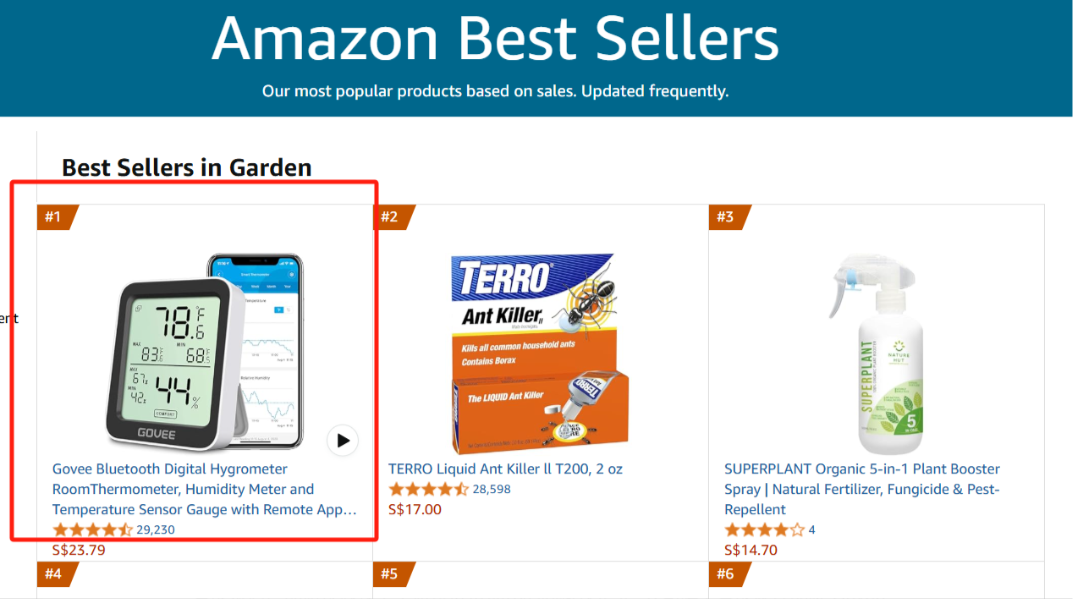
Task: Click the S$14.70 price
Action: (x=751, y=550)
